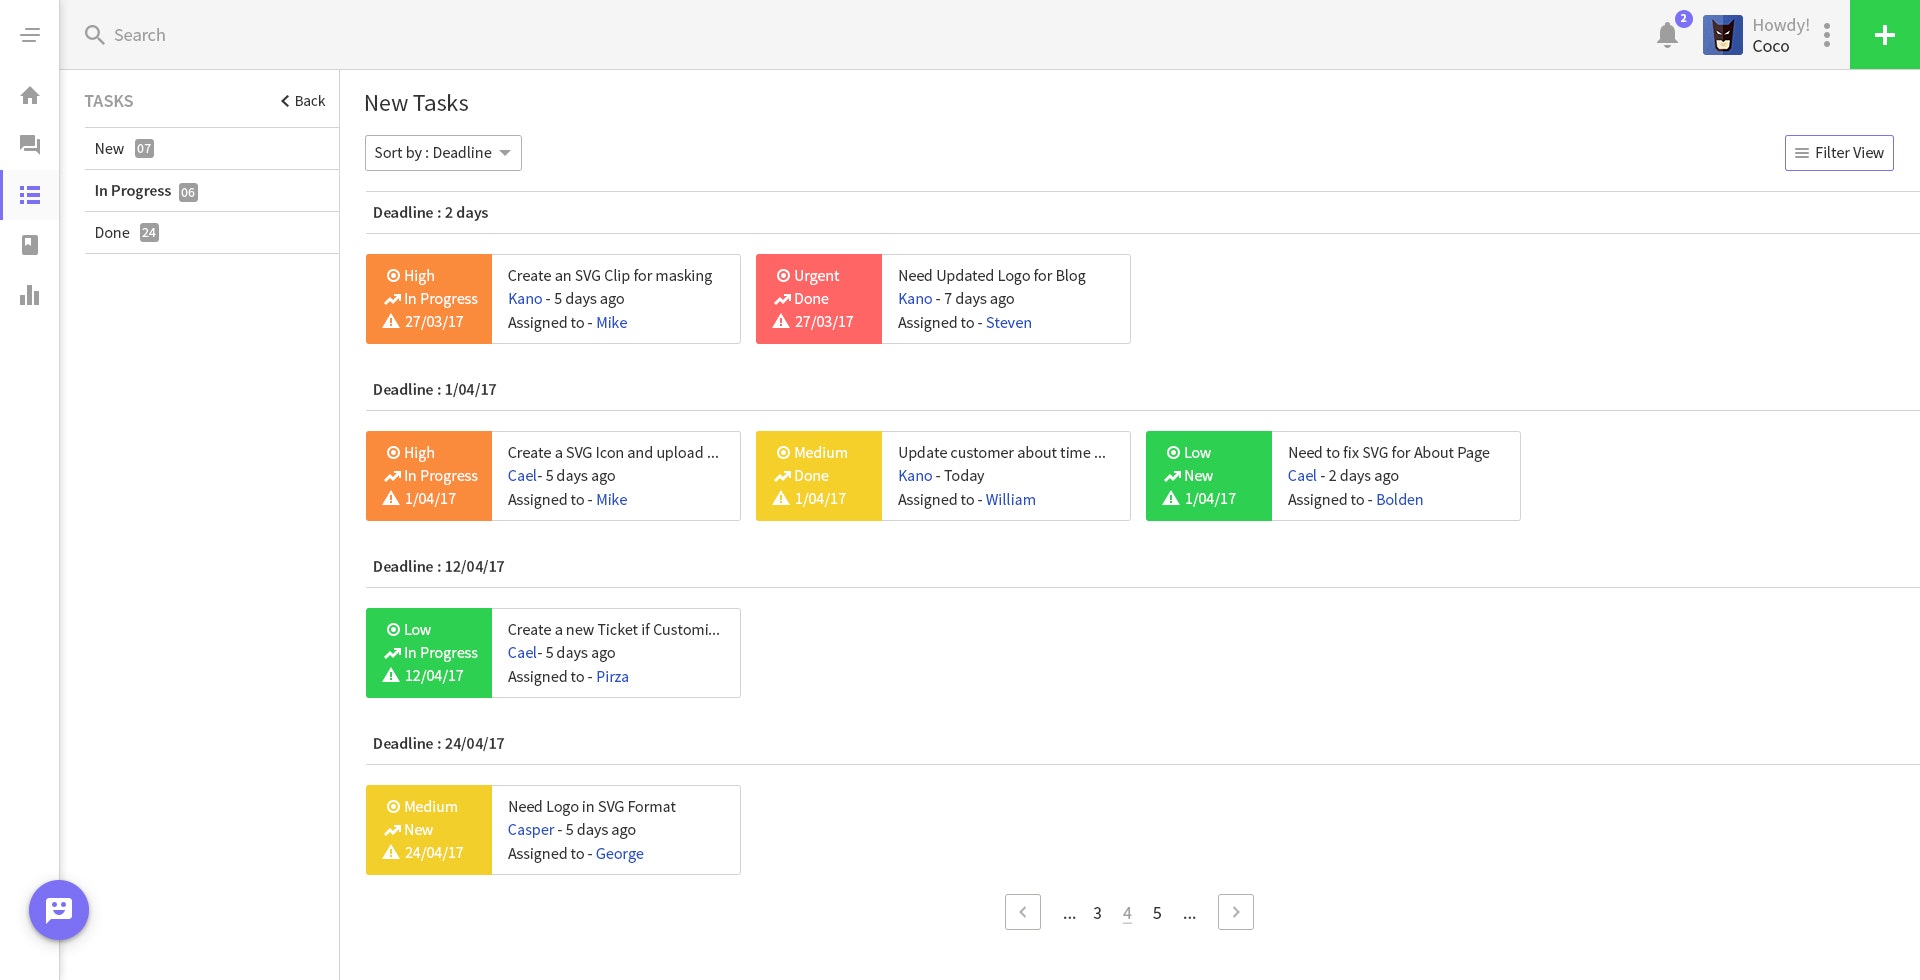Image resolution: width=1920 pixels, height=980 pixels.
Task: Click the Low priority block dated 12/04/17
Action: pos(429,653)
